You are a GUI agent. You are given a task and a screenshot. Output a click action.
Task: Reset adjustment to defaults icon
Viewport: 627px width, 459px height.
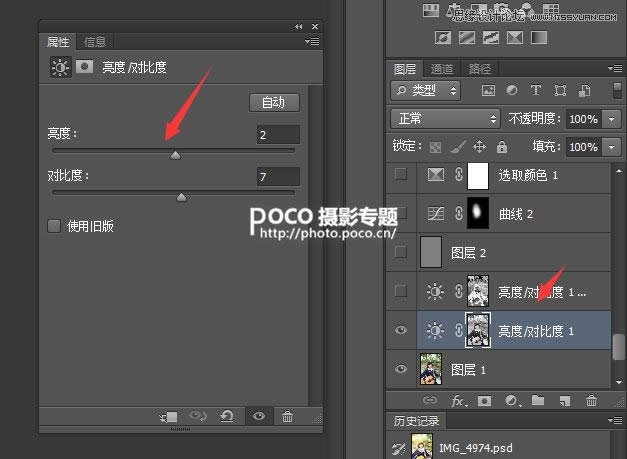tap(227, 417)
